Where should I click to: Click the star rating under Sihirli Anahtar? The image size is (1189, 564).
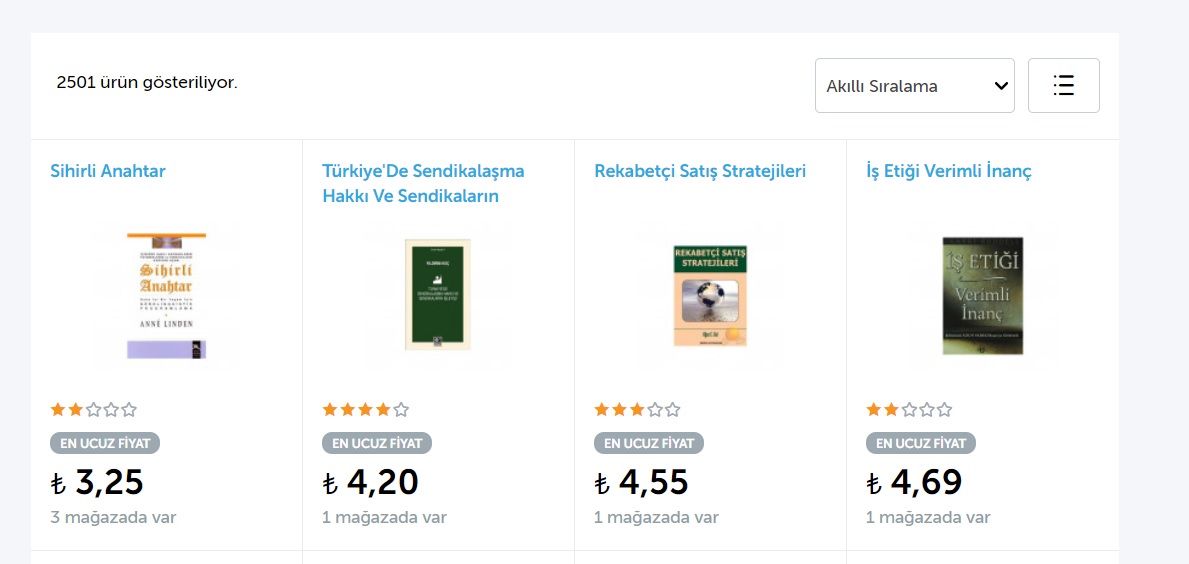coord(93,409)
